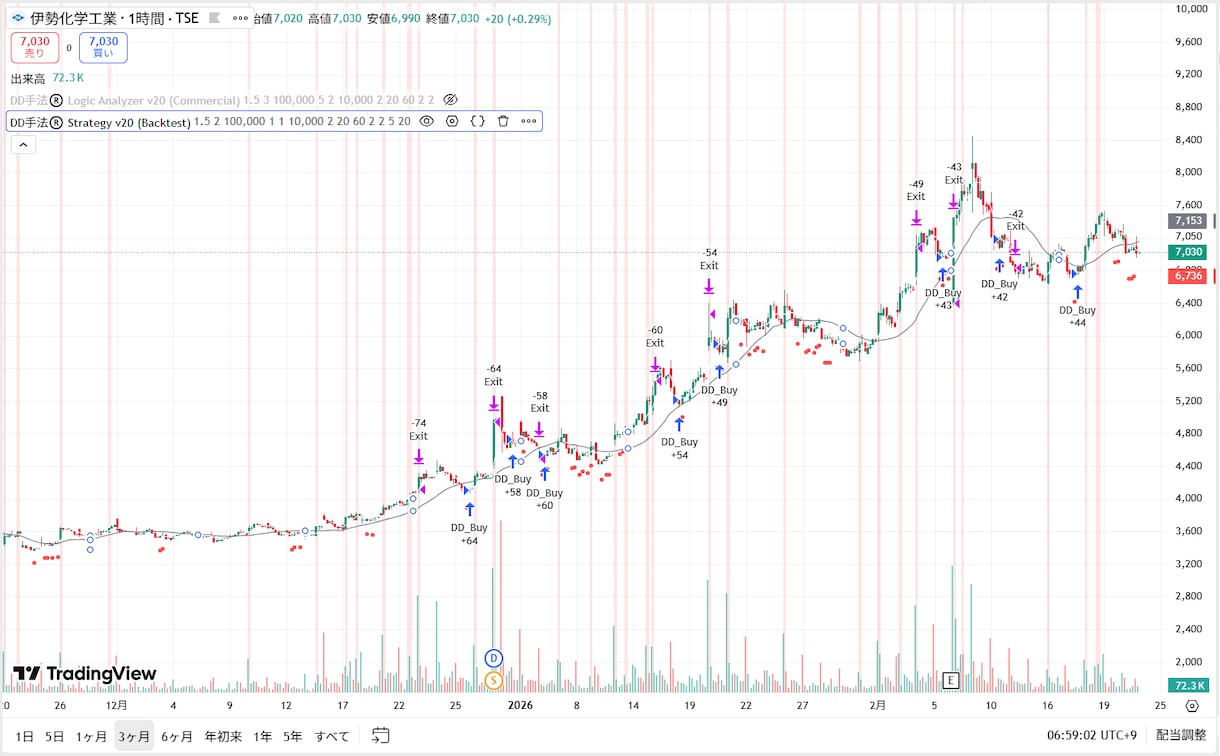Viewport: 1220px width, 756px height.
Task: Click the TradingView logo
Action: point(85,674)
